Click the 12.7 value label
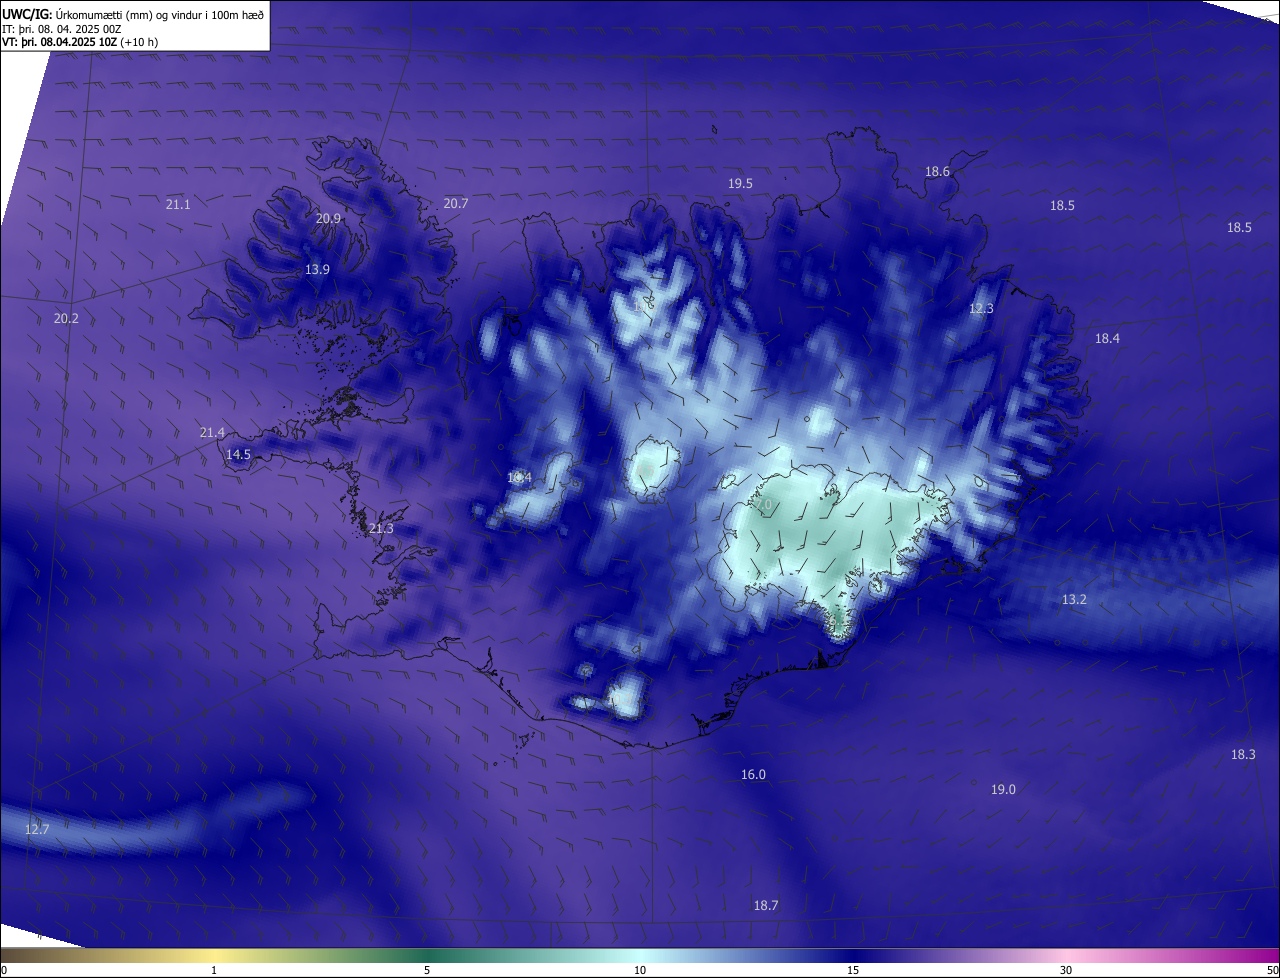The height and width of the screenshot is (978, 1280). 37,829
